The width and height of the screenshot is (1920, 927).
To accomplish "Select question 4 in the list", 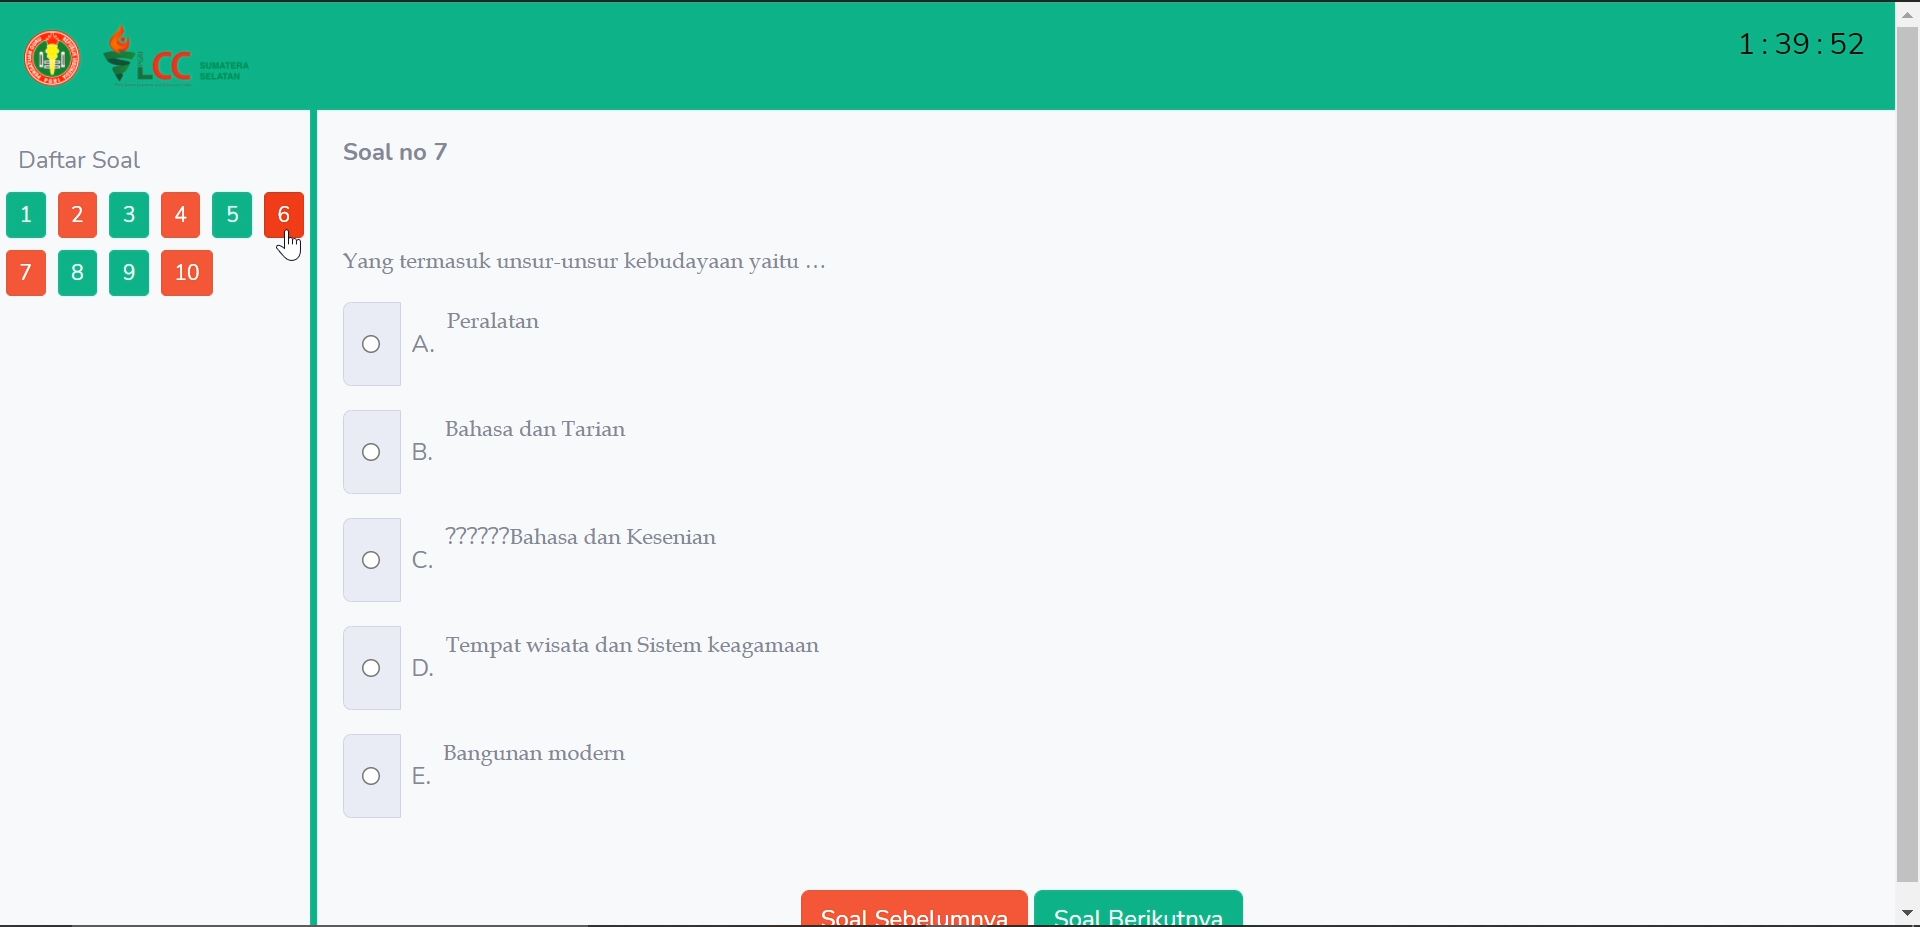I will click(x=180, y=215).
